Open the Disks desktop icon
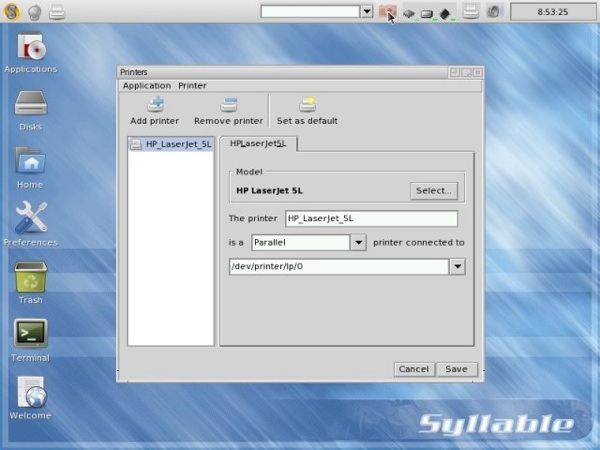Image resolution: width=600 pixels, height=450 pixels. [30, 104]
